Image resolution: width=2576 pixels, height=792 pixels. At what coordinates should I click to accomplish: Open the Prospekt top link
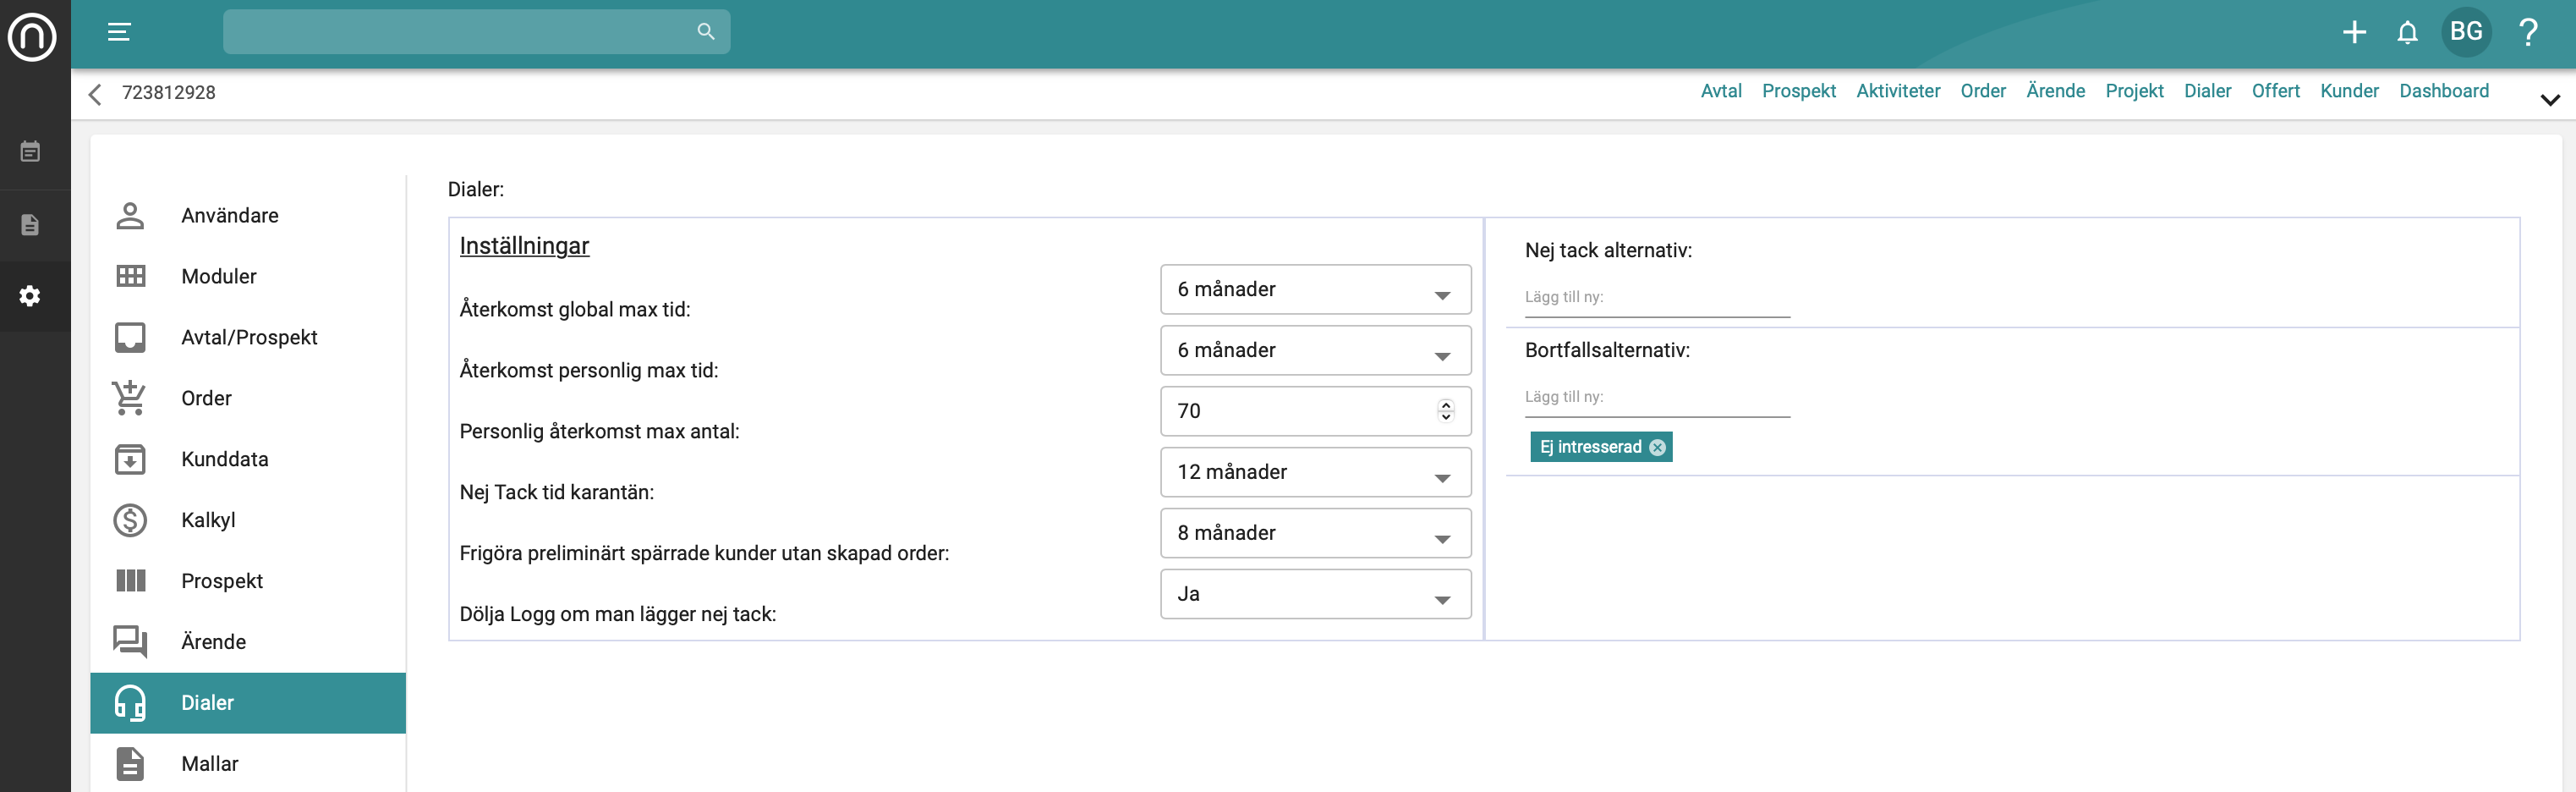pyautogui.click(x=1799, y=91)
